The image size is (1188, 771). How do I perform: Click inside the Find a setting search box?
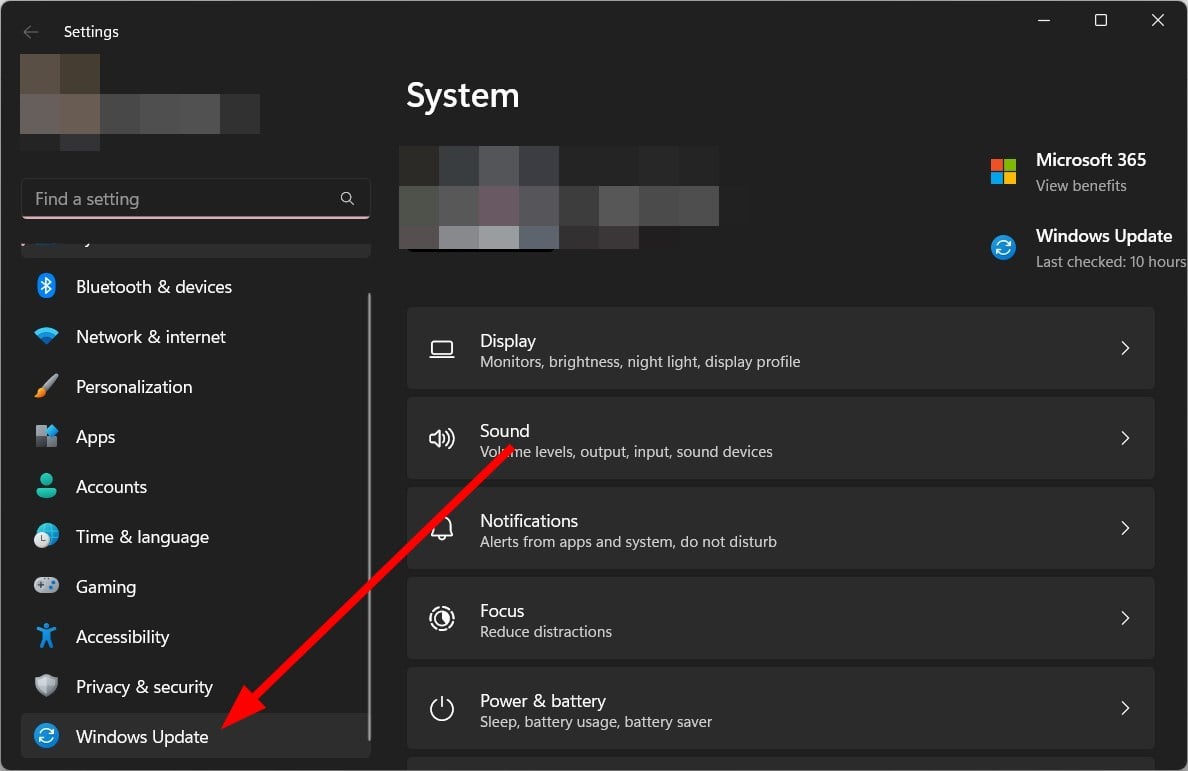[x=180, y=198]
